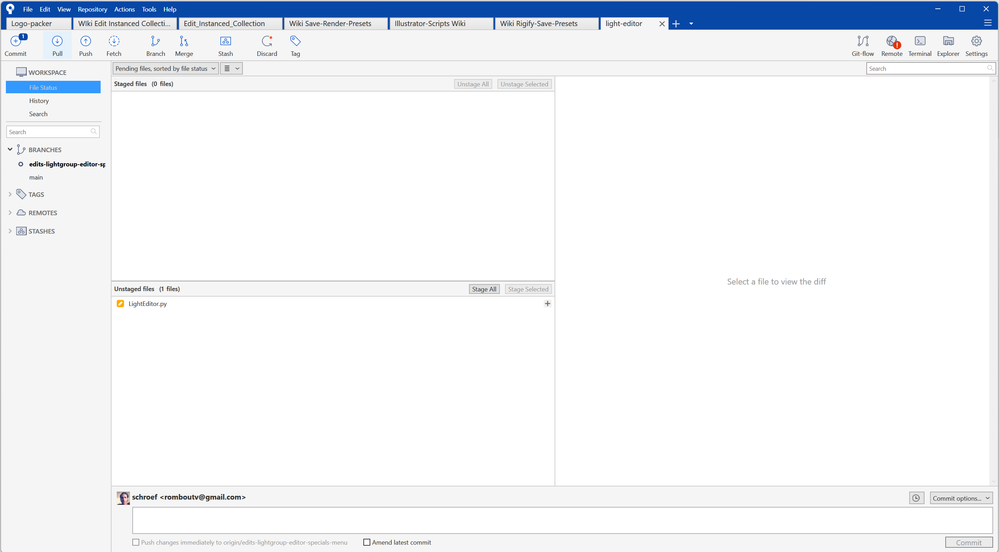999x552 pixels.
Task: Click the Commit button at bottom right
Action: coord(968,542)
